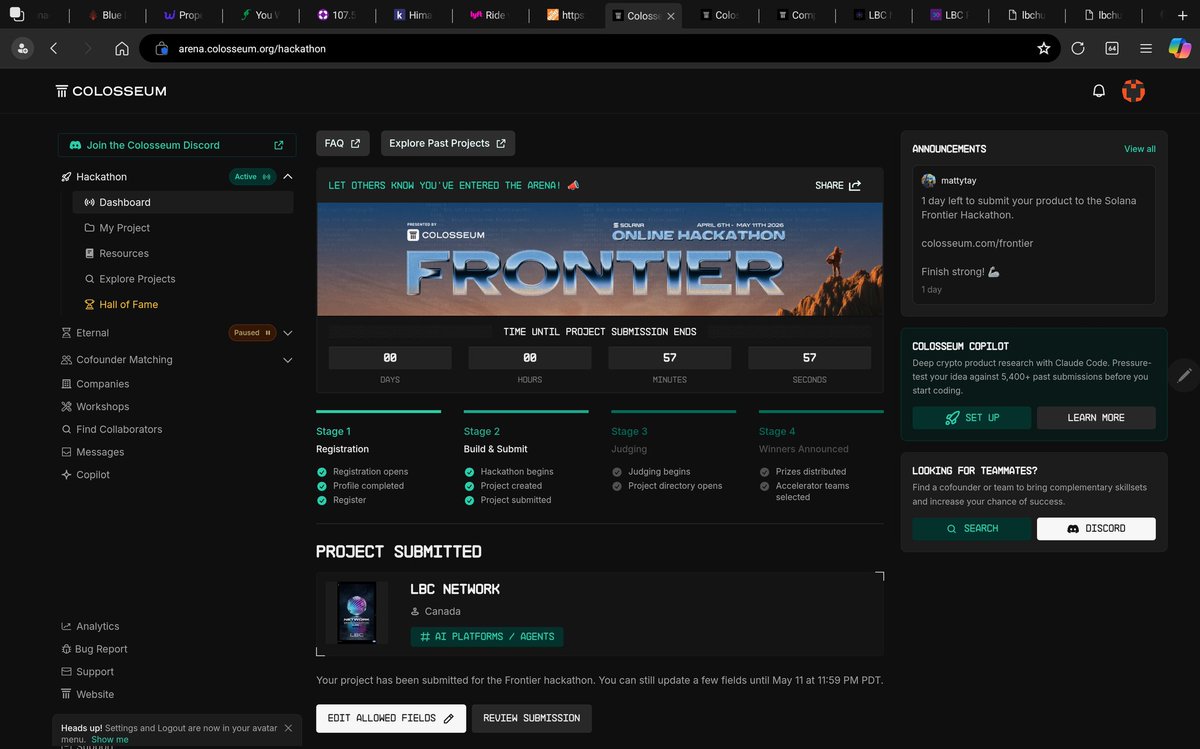
Task: Click Explore Past Projects
Action: [x=447, y=143]
